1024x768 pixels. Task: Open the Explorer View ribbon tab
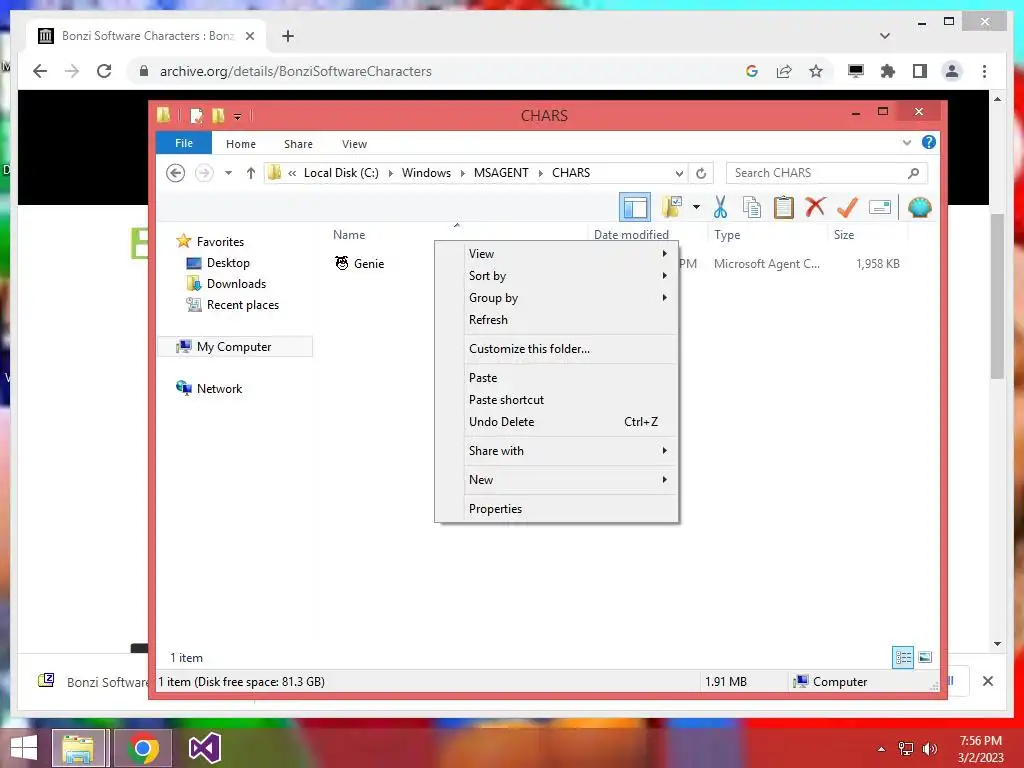354,144
